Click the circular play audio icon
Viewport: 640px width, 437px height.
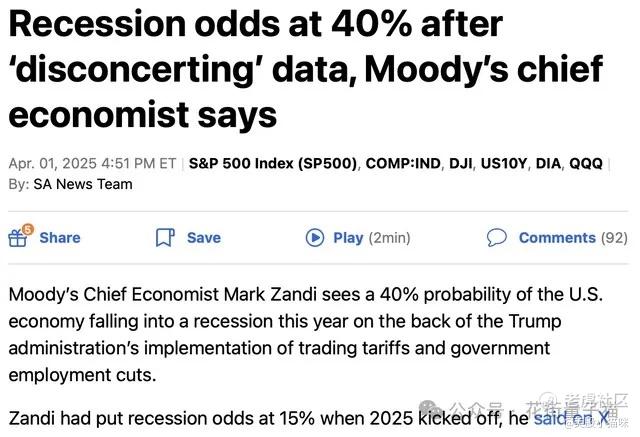pos(315,237)
